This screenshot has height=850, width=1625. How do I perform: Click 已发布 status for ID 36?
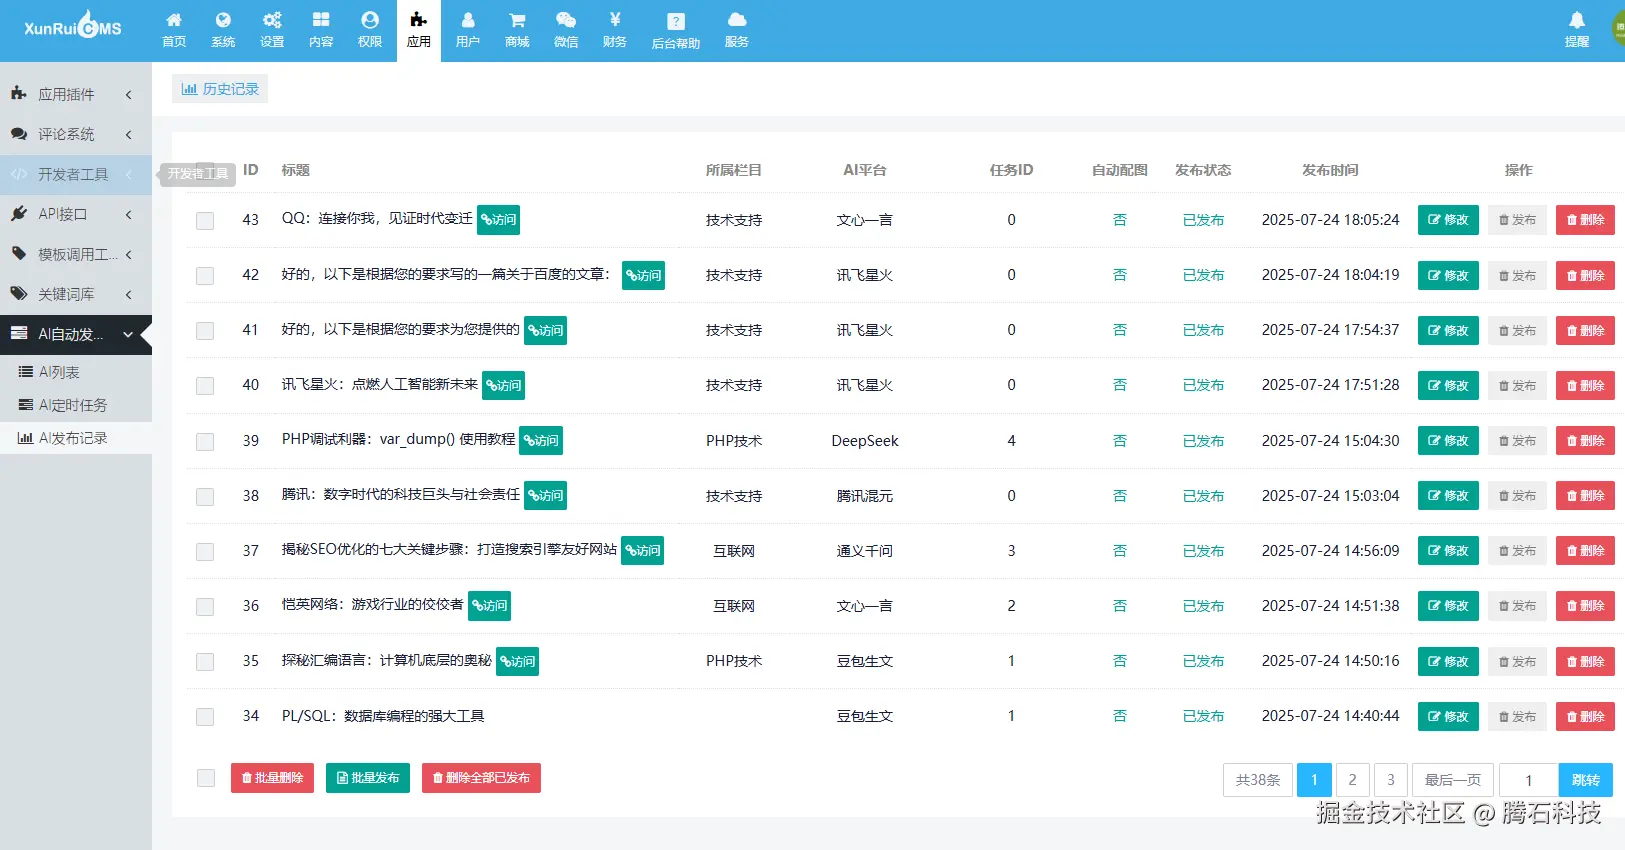1203,606
